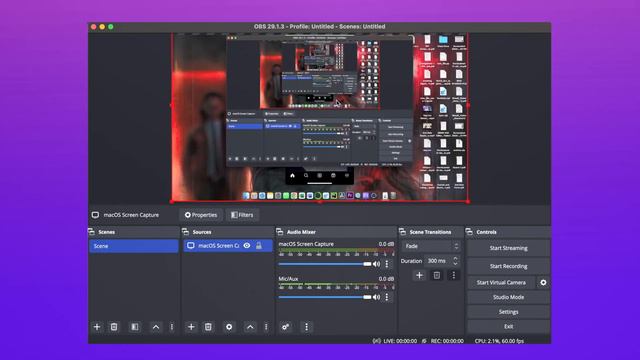This screenshot has height=360, width=640.
Task: Click Controls dock float icon
Action: (469, 232)
